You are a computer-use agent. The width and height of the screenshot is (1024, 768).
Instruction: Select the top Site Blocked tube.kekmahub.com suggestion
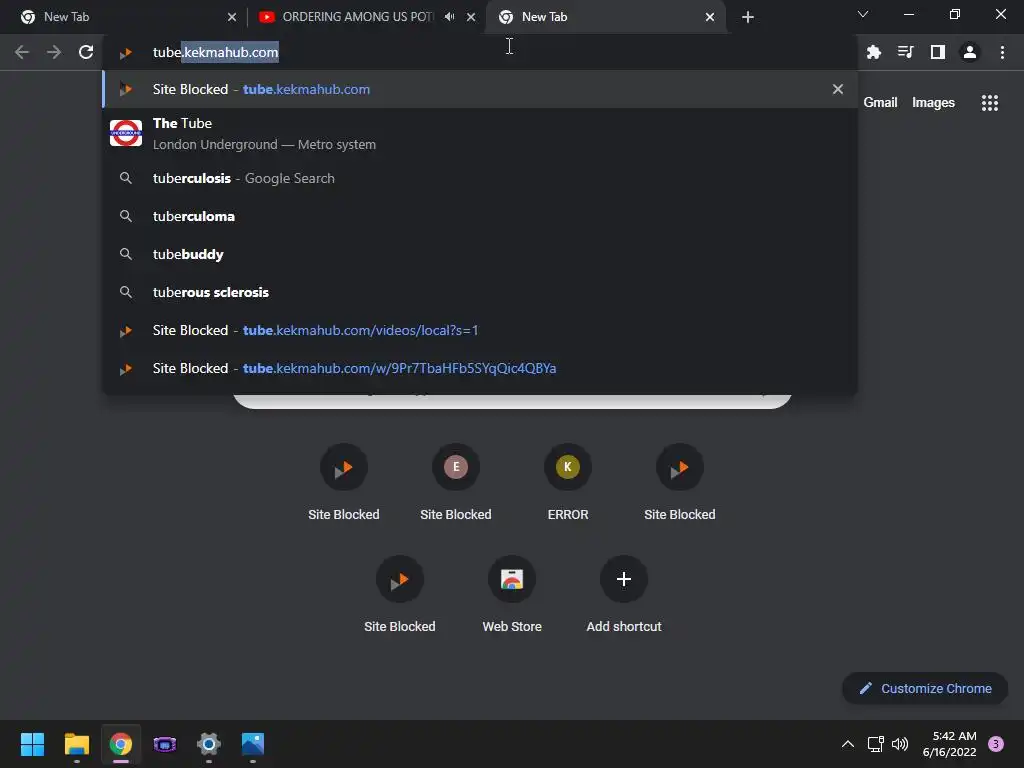pos(480,89)
